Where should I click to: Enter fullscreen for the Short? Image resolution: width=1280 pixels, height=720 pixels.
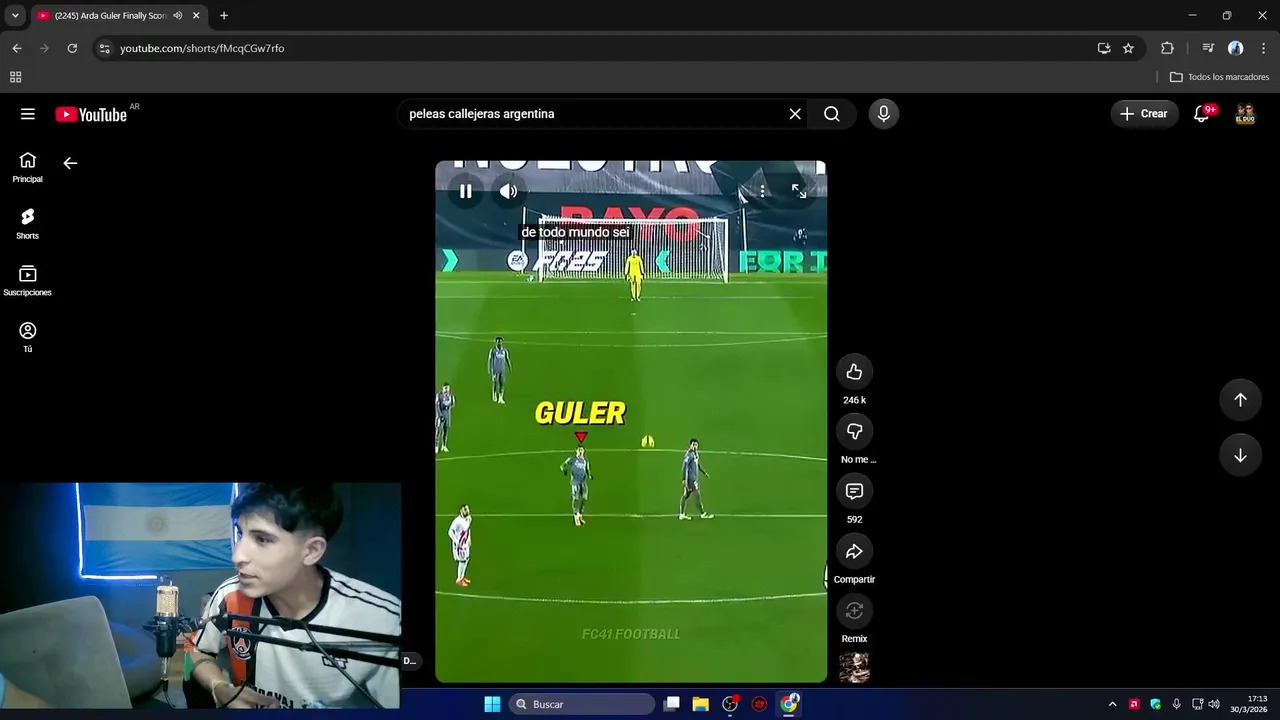point(799,191)
